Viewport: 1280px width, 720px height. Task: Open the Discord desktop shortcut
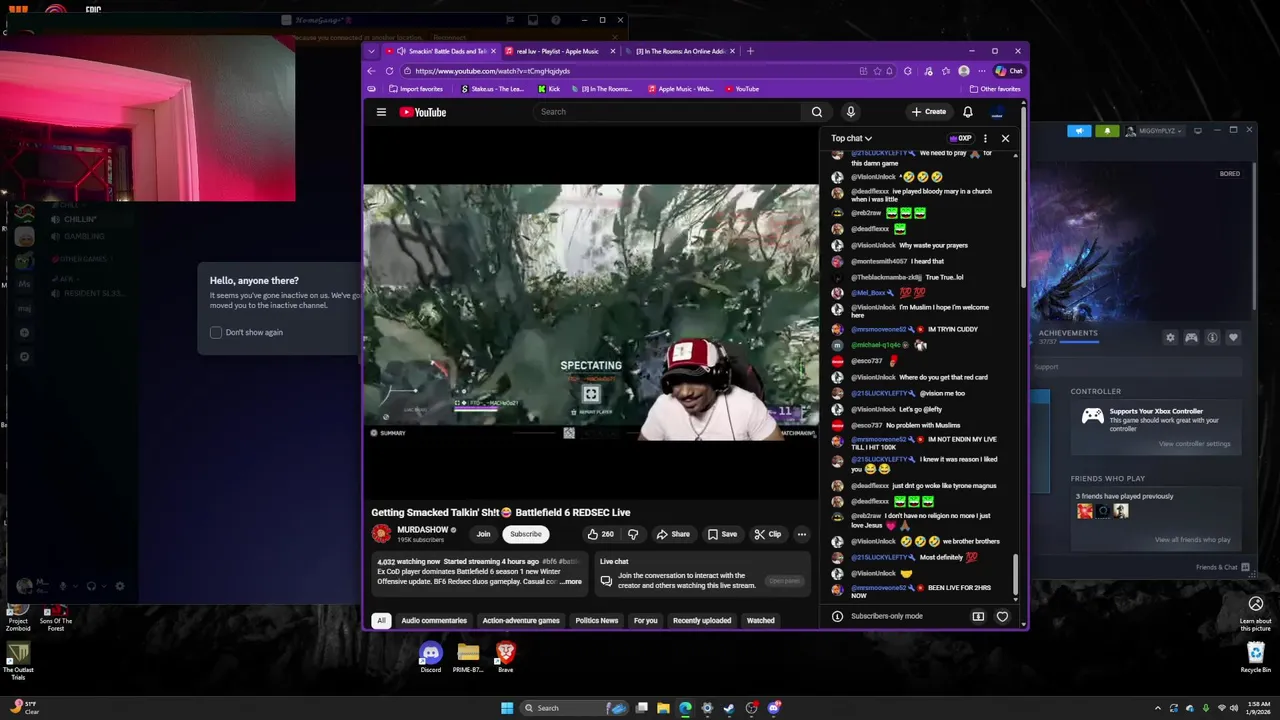(x=431, y=657)
